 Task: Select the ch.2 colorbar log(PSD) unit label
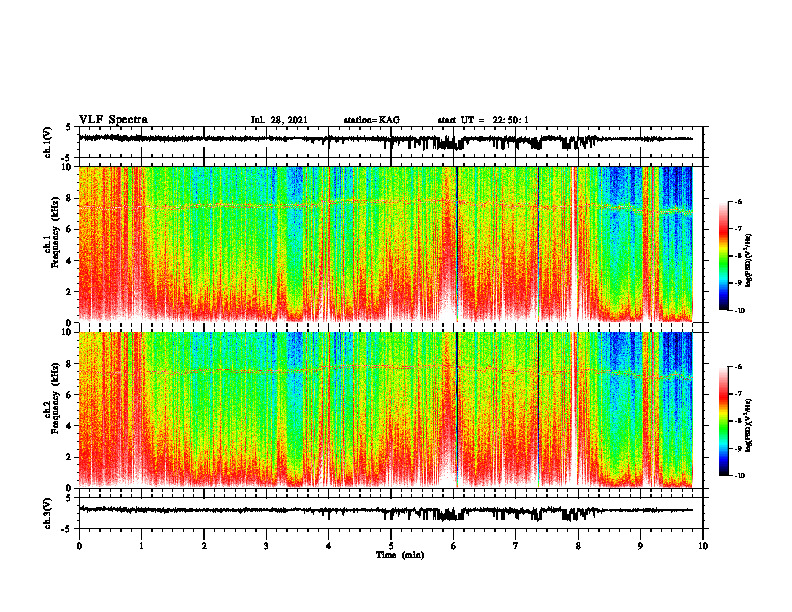tap(749, 425)
